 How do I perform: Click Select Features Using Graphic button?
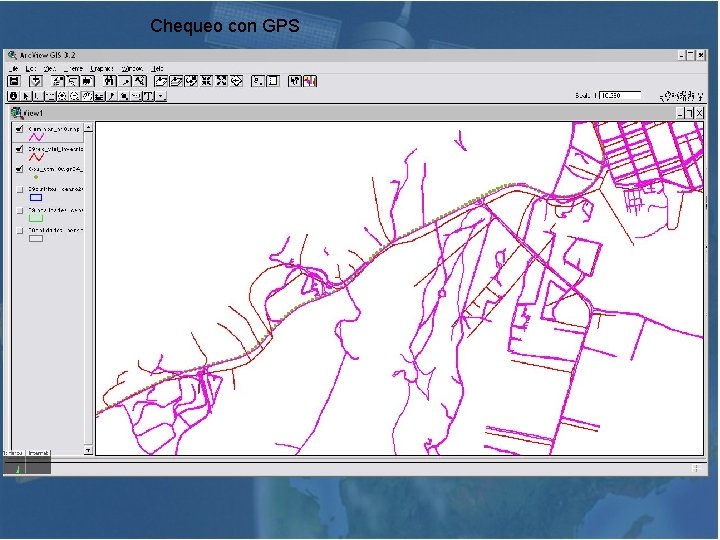tap(258, 81)
